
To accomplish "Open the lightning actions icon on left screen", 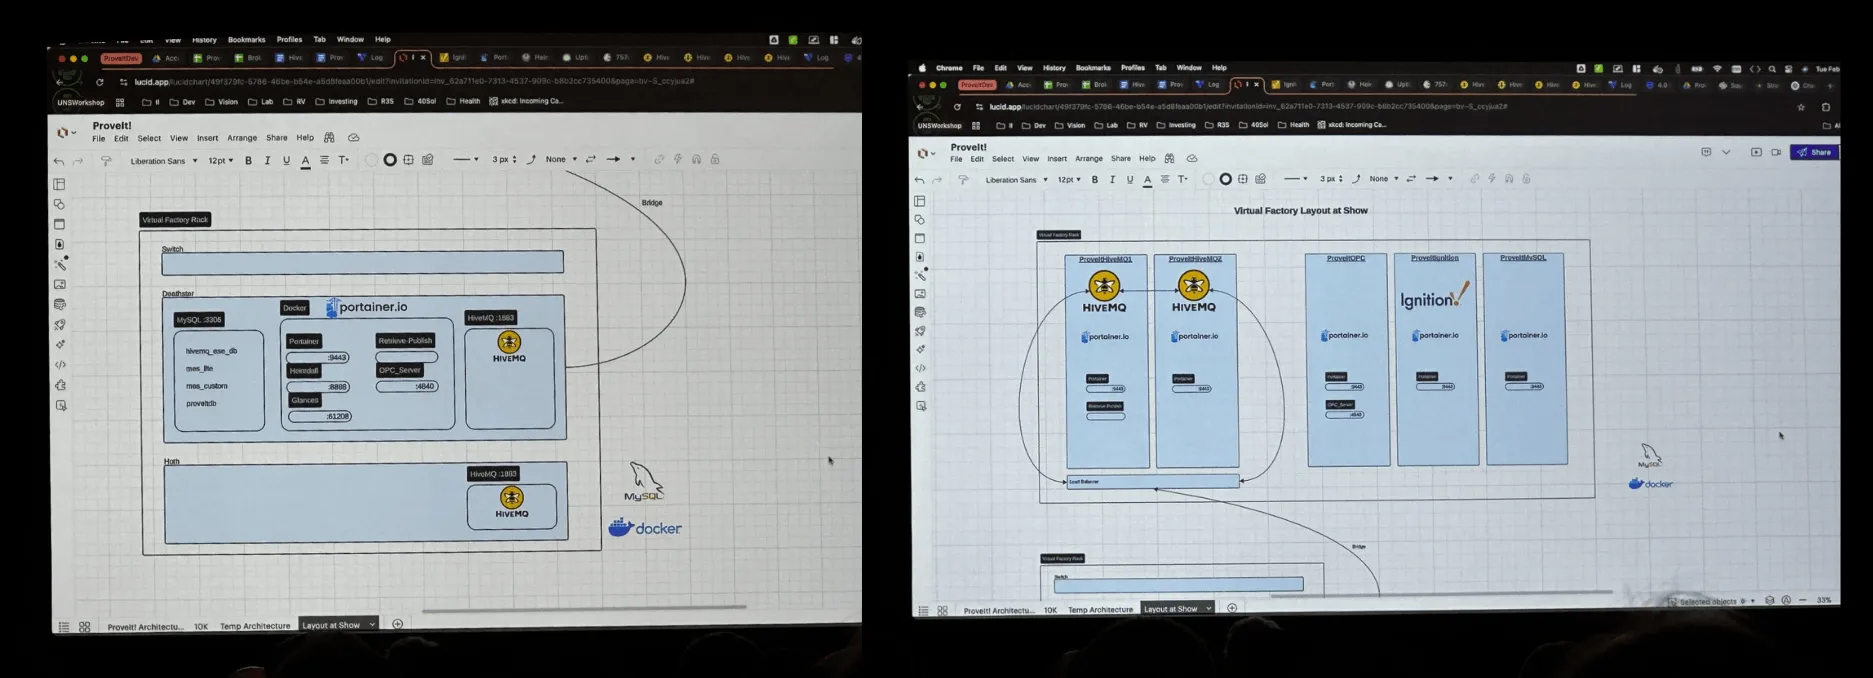I will point(678,159).
